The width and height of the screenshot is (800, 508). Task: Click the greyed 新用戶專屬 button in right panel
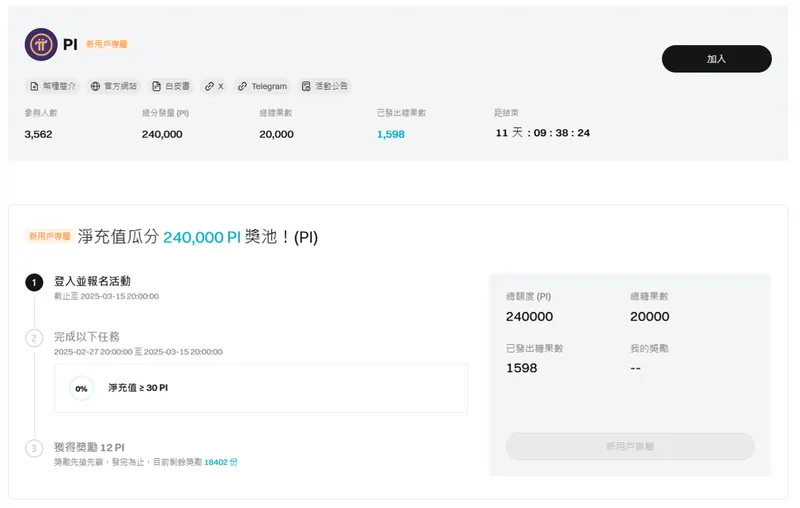coord(630,446)
